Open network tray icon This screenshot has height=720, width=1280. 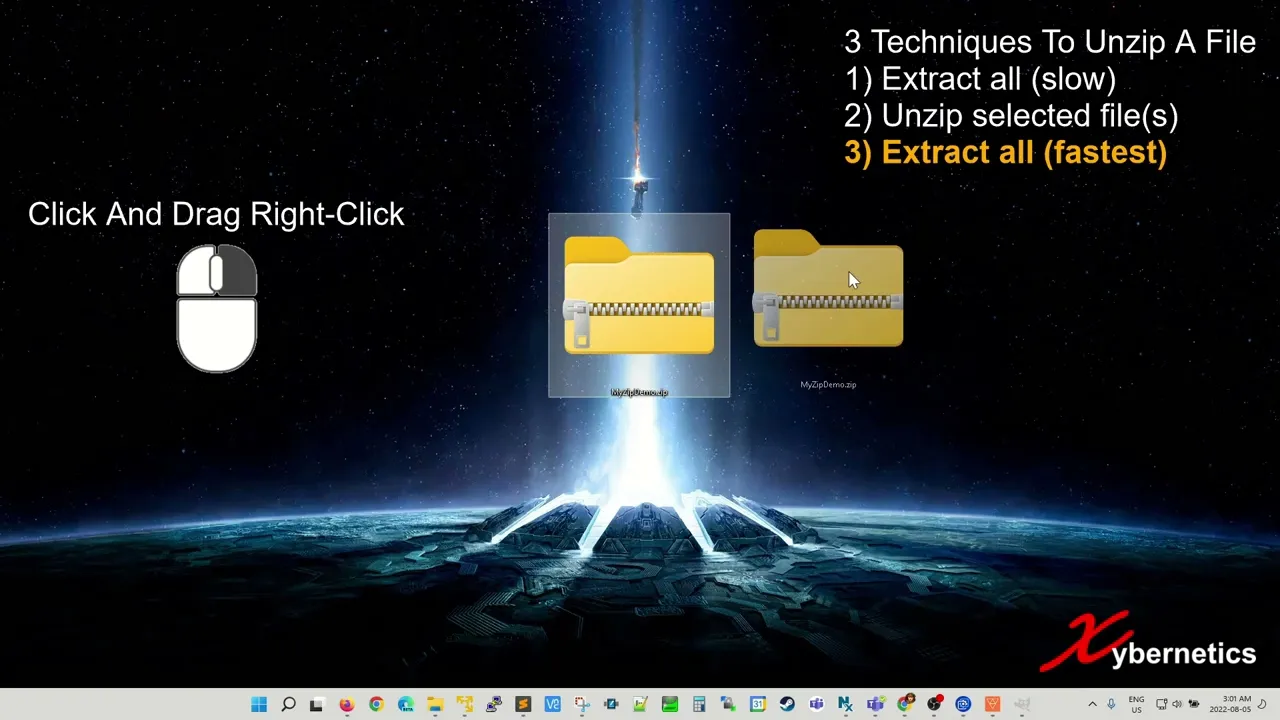click(x=1161, y=704)
